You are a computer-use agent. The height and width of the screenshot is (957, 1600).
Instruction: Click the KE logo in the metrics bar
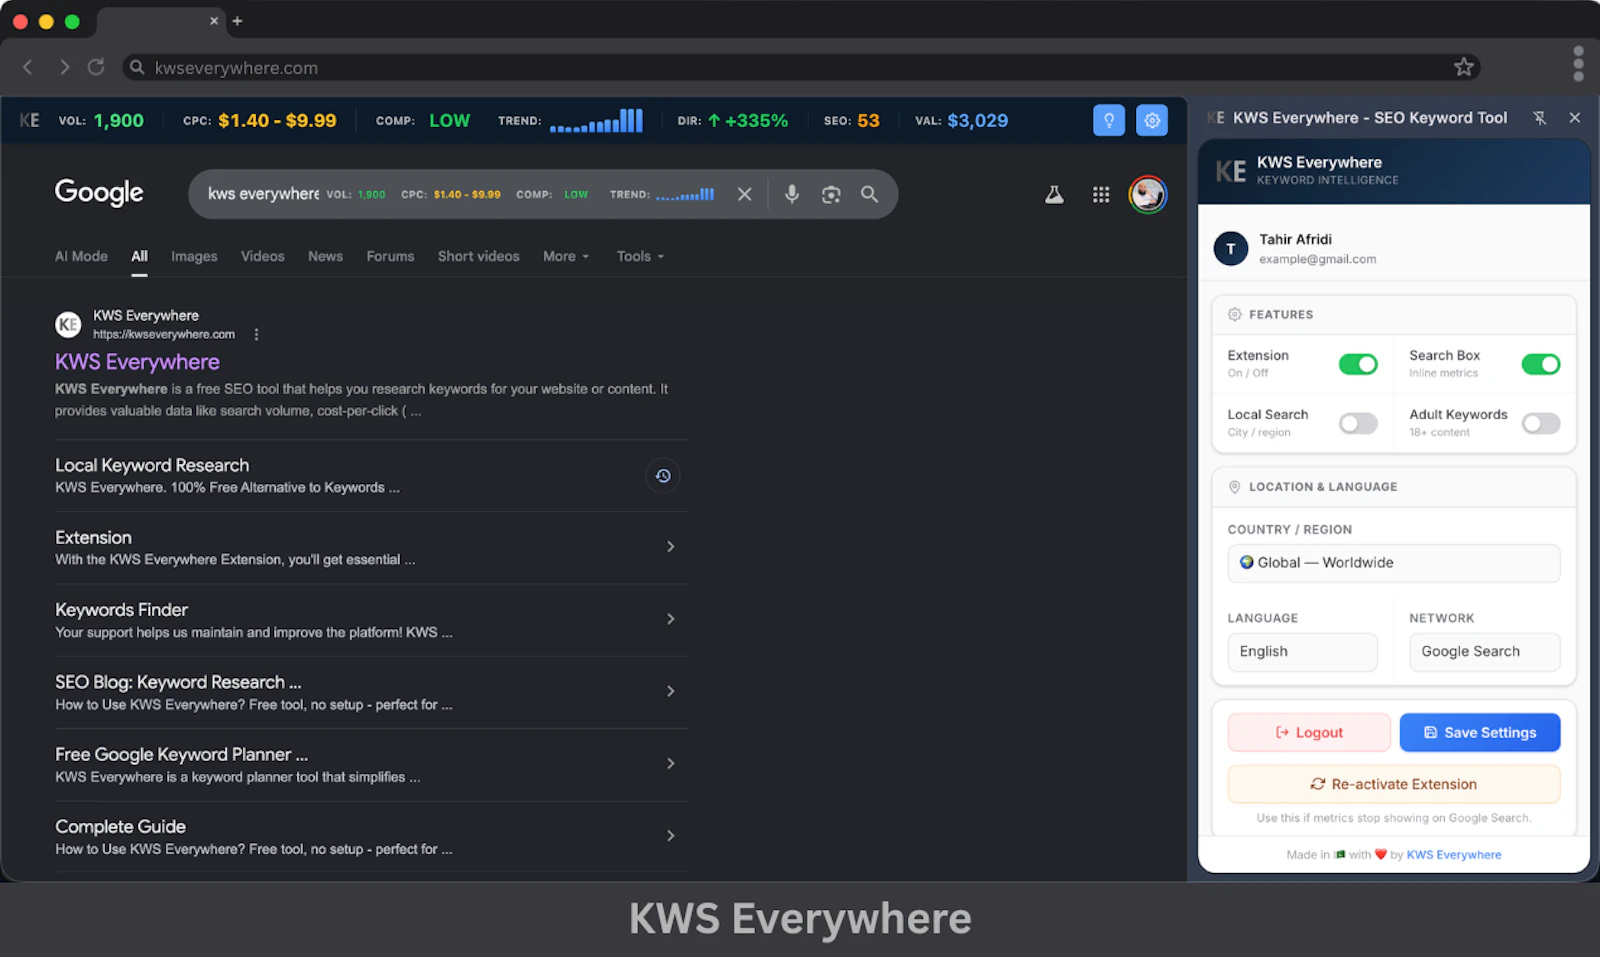click(x=30, y=120)
